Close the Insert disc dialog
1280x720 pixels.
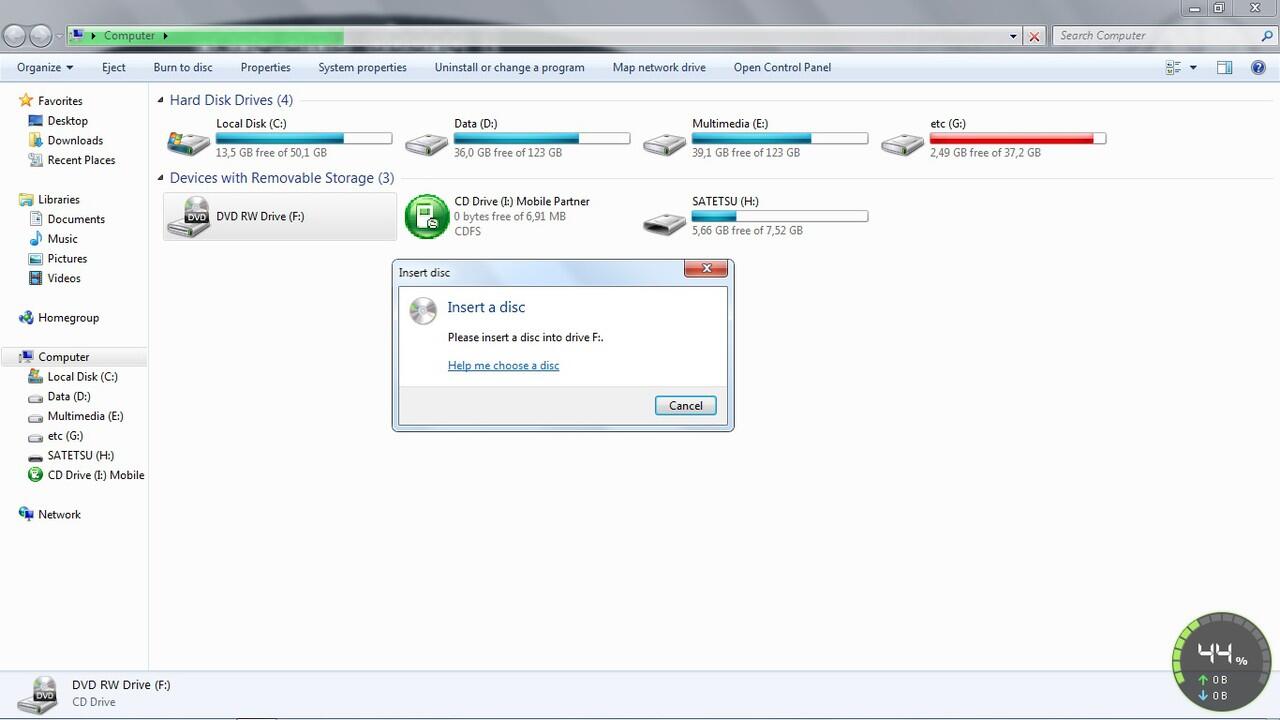point(706,268)
